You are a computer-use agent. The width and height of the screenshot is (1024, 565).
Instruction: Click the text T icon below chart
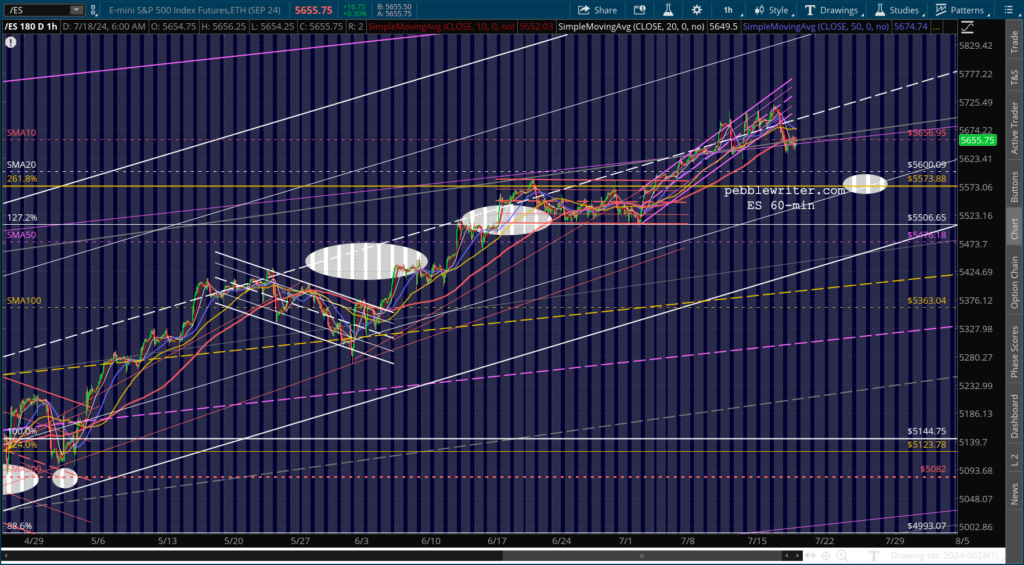click(x=874, y=556)
